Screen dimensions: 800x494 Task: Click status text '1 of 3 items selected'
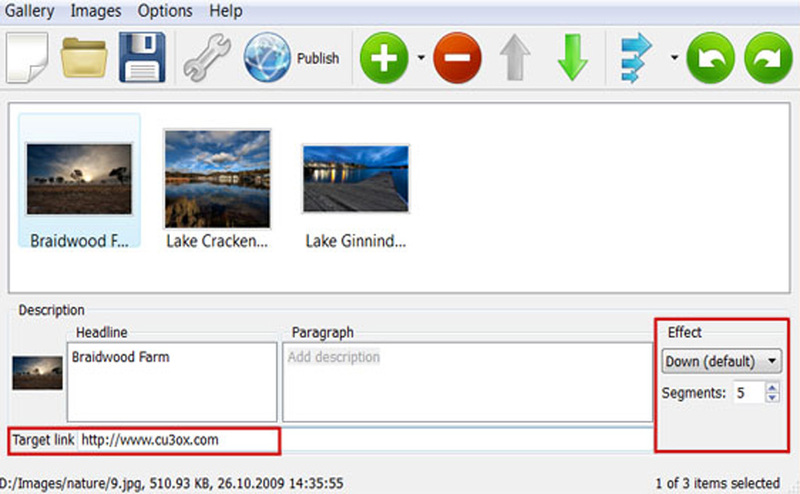(x=717, y=483)
